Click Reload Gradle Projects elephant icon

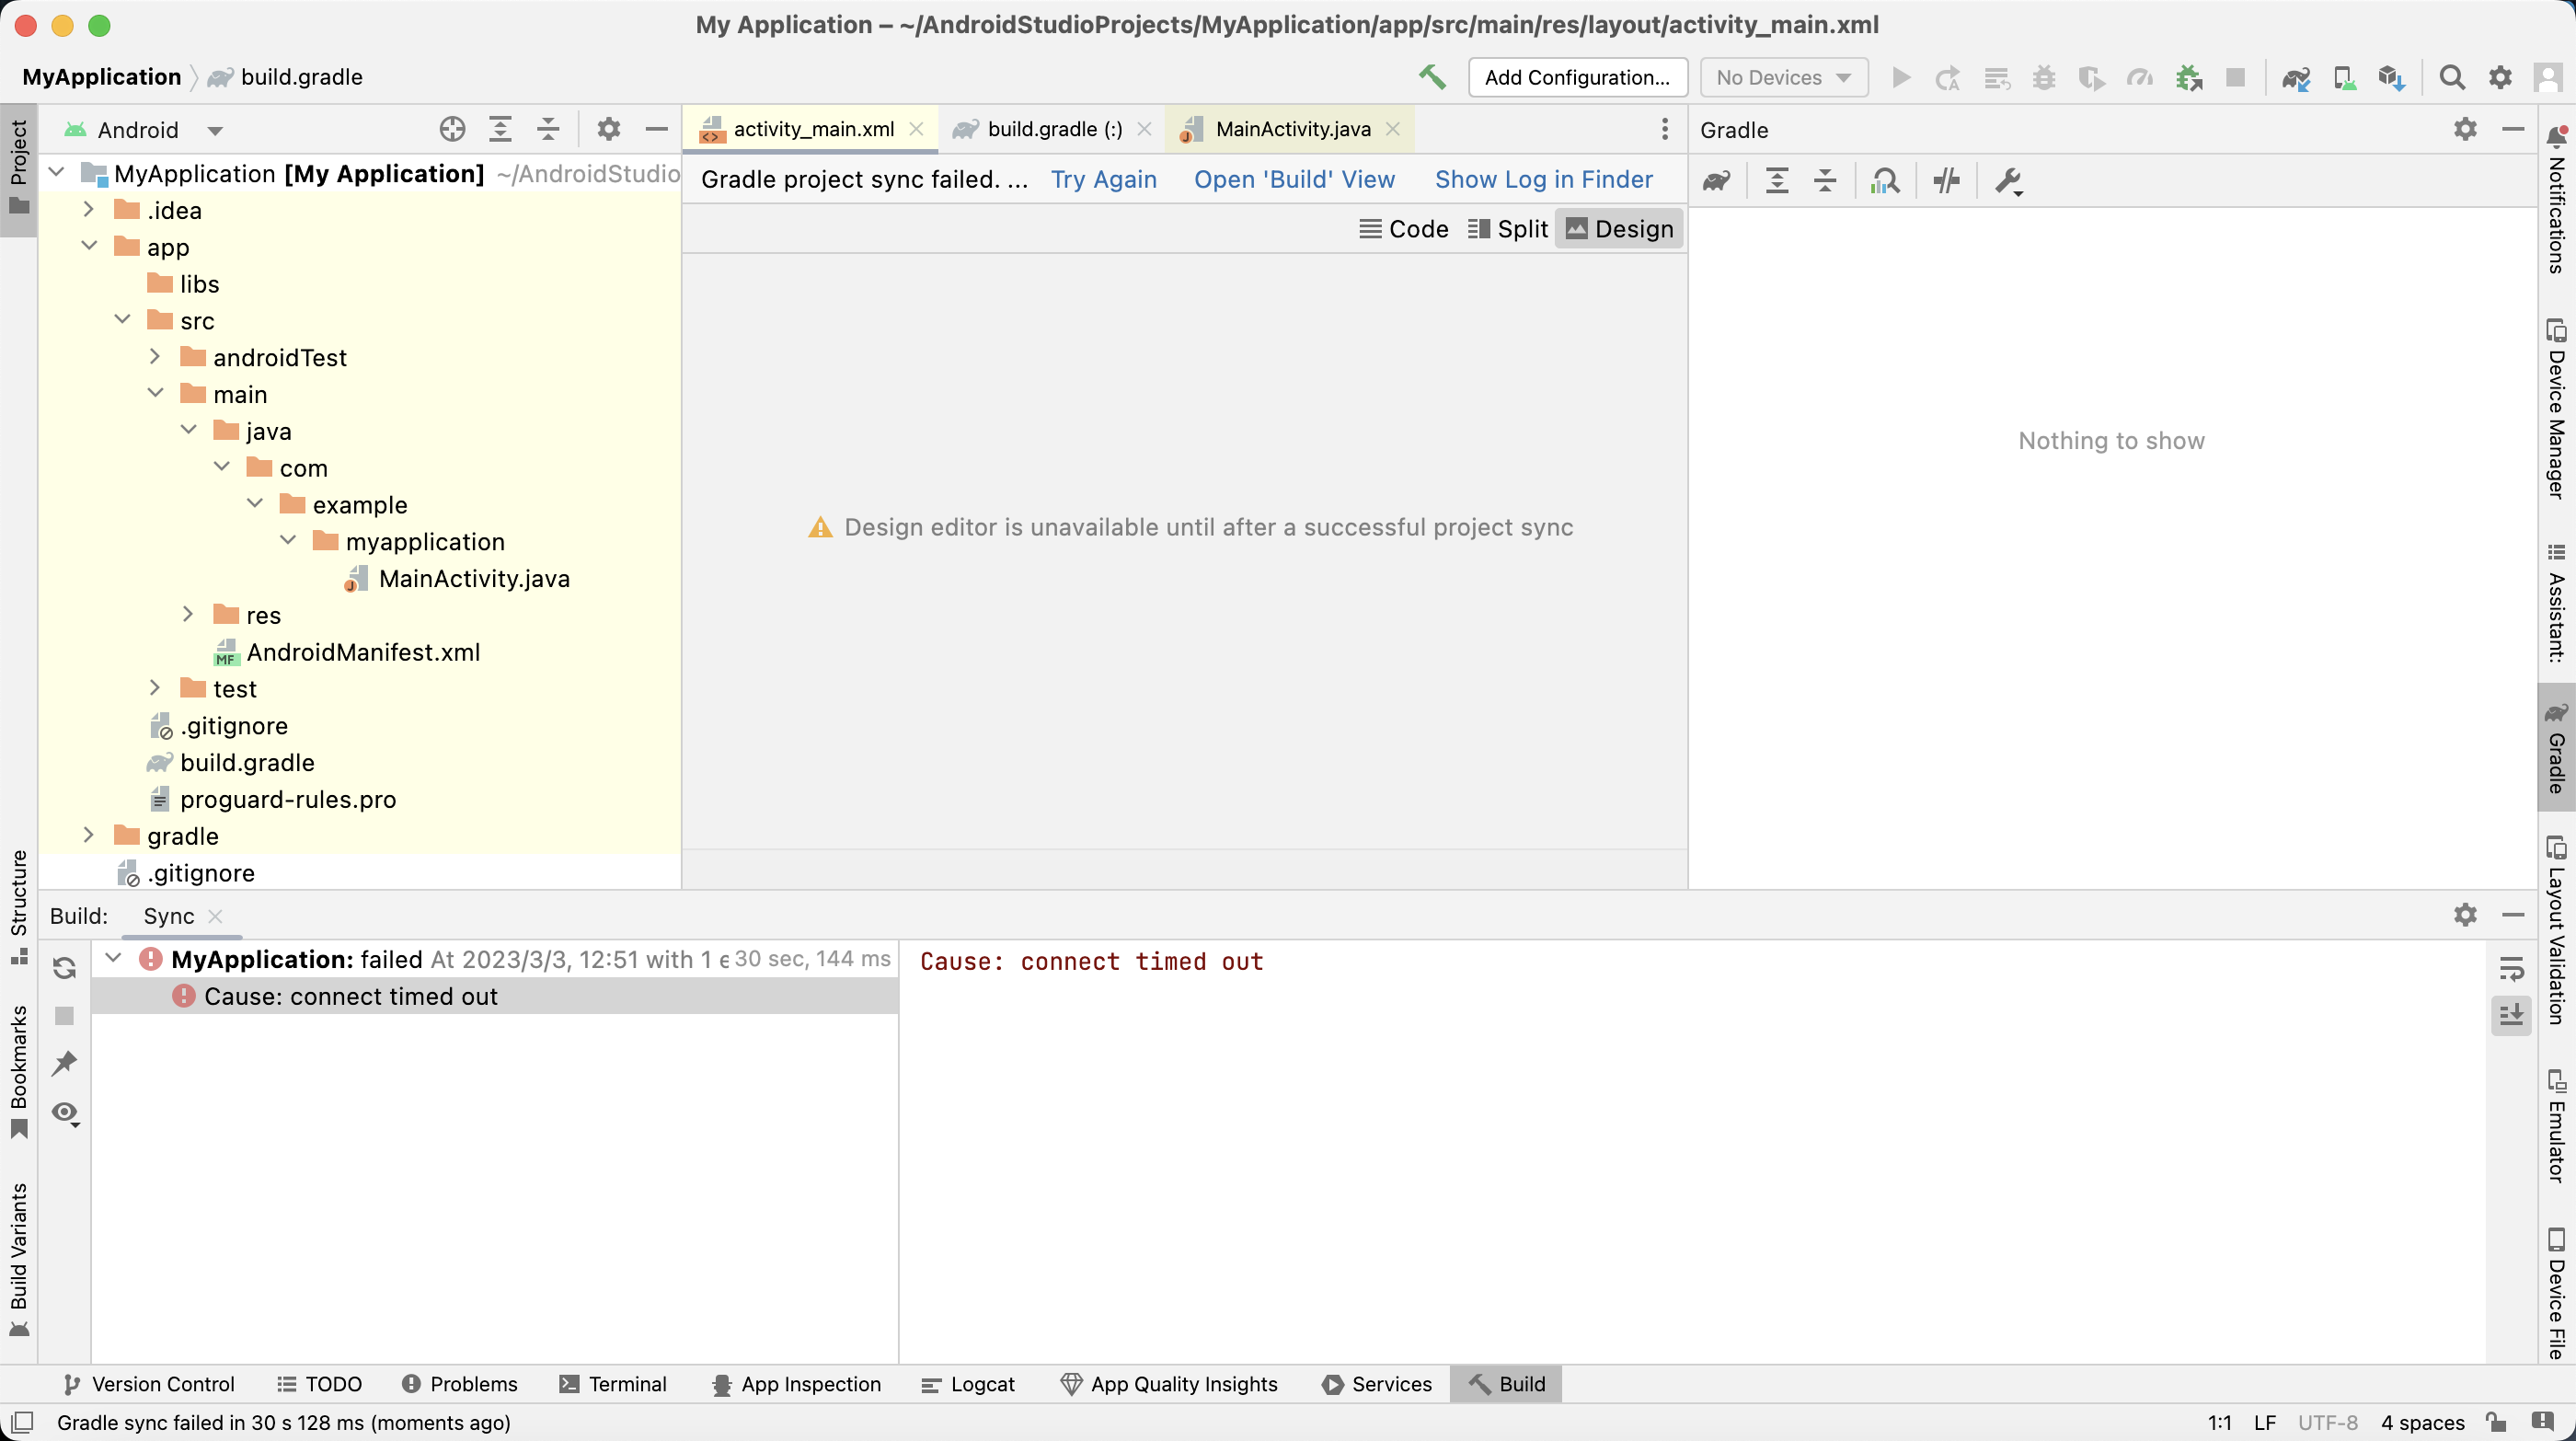(x=1717, y=181)
